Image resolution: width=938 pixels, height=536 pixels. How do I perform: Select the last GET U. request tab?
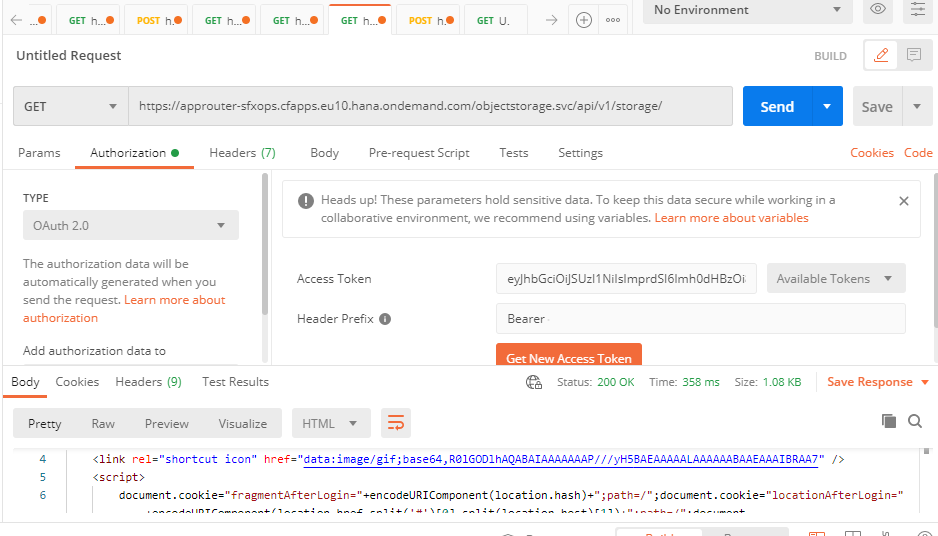[495, 20]
